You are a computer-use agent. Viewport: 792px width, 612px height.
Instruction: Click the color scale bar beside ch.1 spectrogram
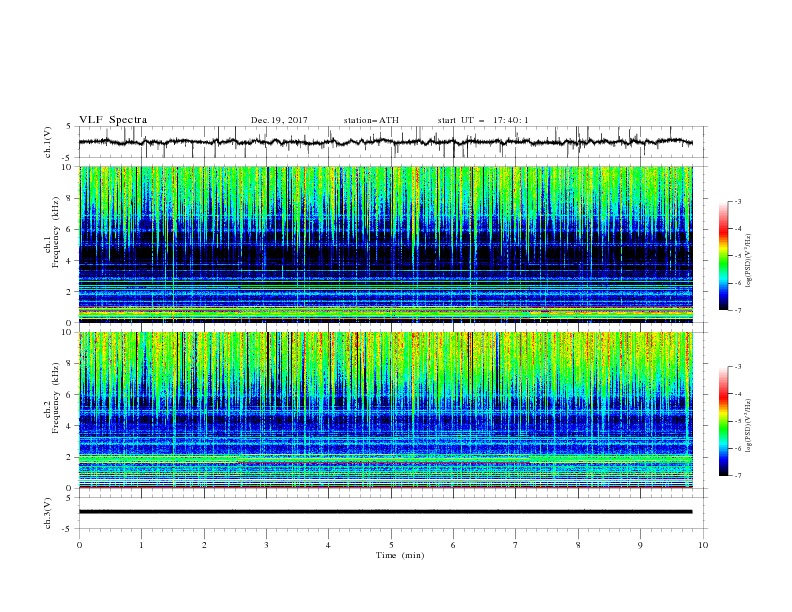(723, 256)
